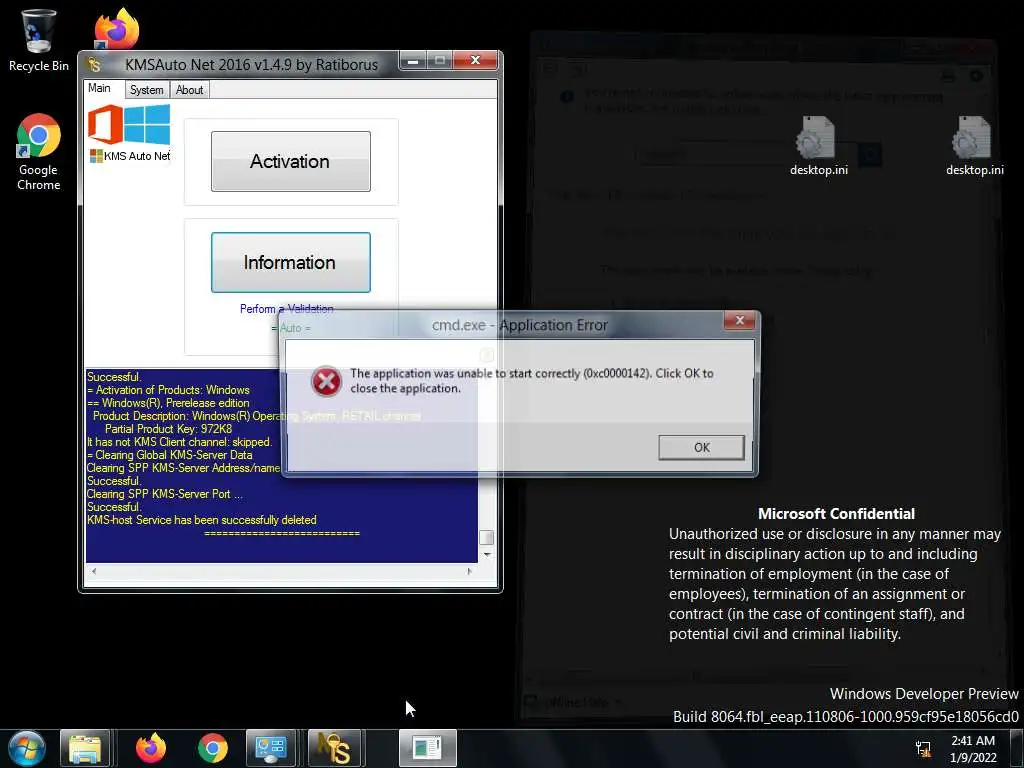The image size is (1024, 768).
Task: Open the clock showing 2:41 AM
Action: pyautogui.click(x=973, y=748)
